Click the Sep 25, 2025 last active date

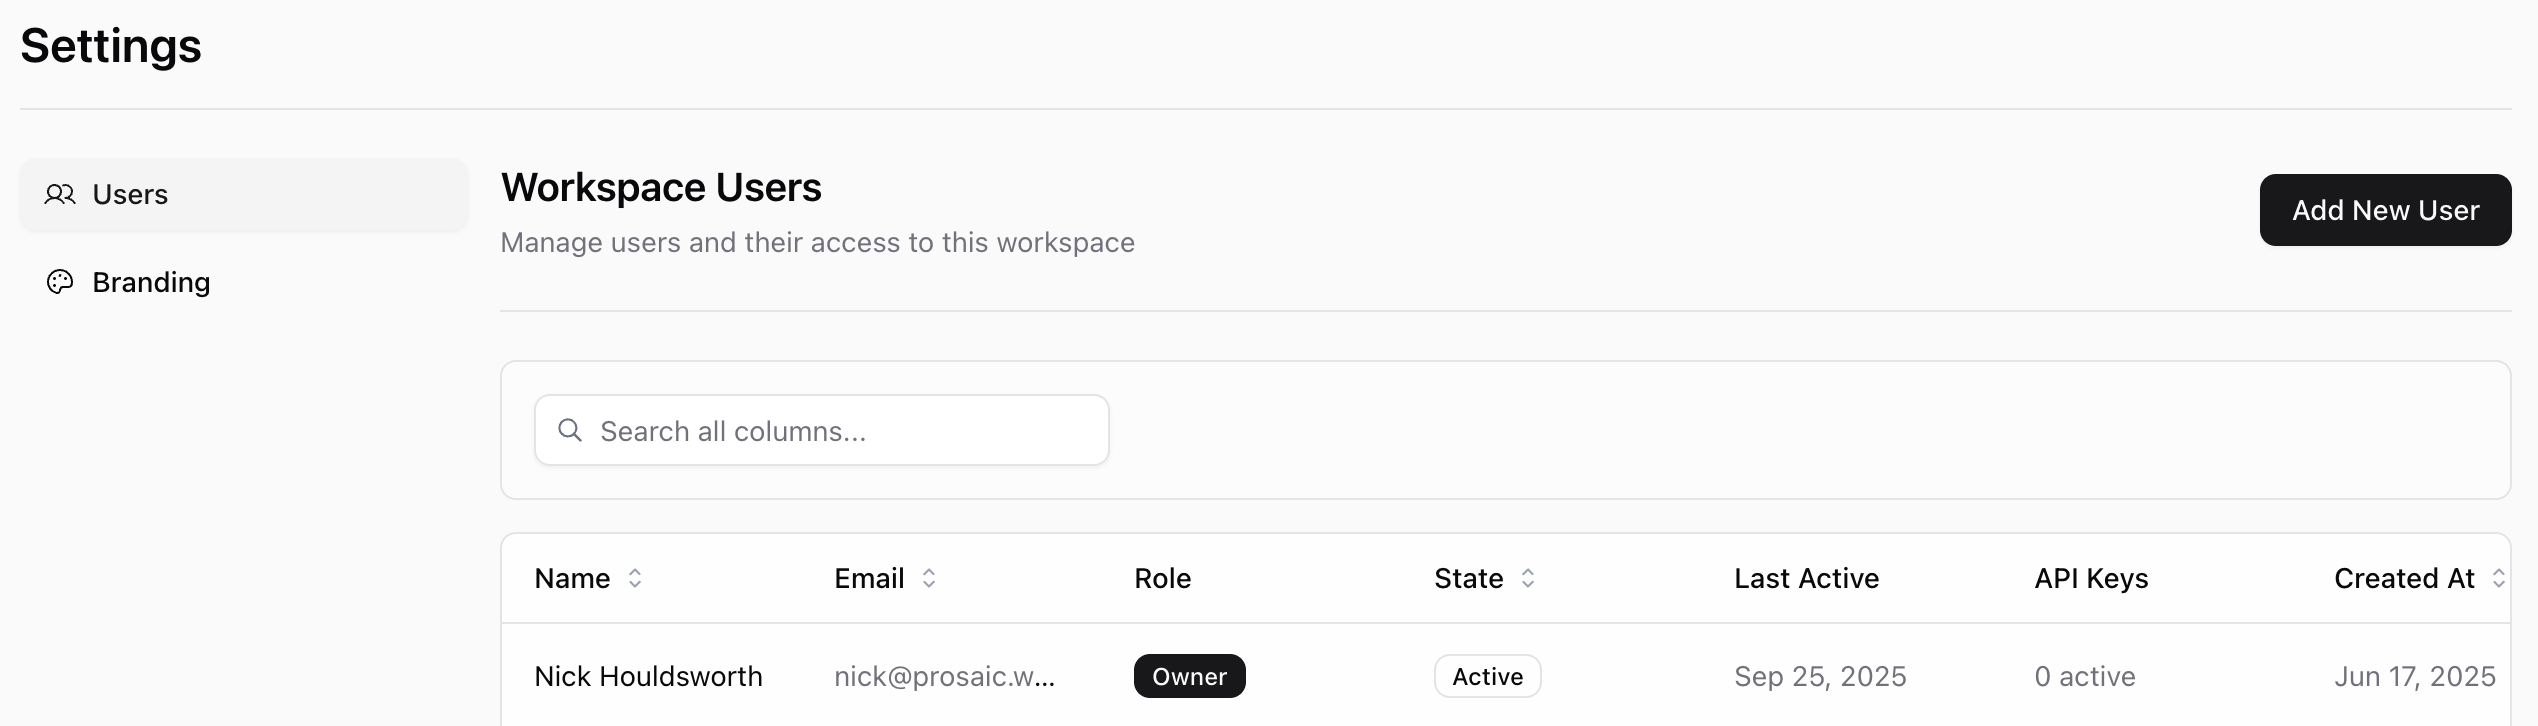(1820, 676)
